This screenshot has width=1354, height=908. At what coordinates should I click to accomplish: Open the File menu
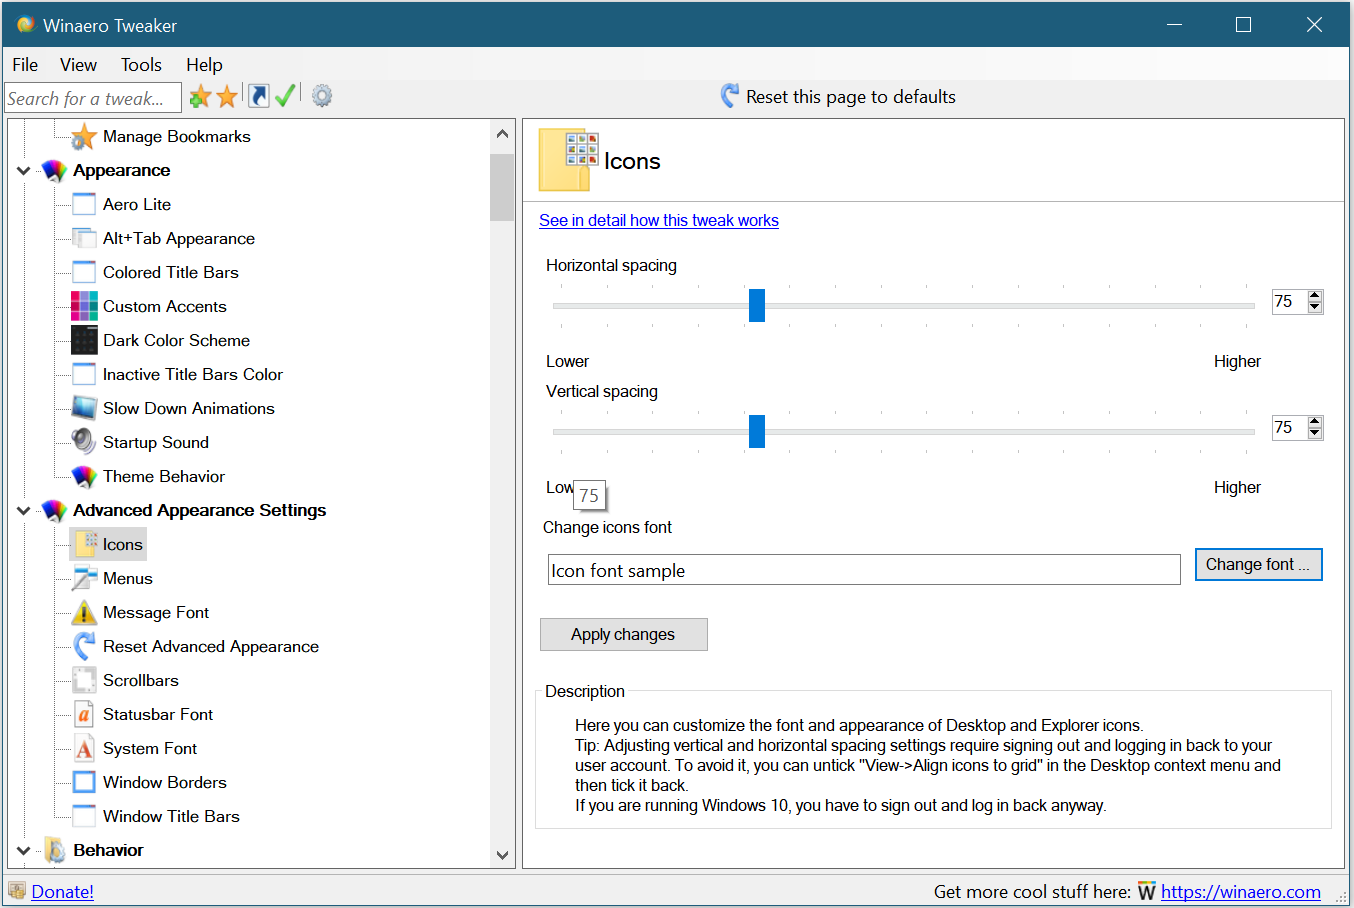click(25, 65)
